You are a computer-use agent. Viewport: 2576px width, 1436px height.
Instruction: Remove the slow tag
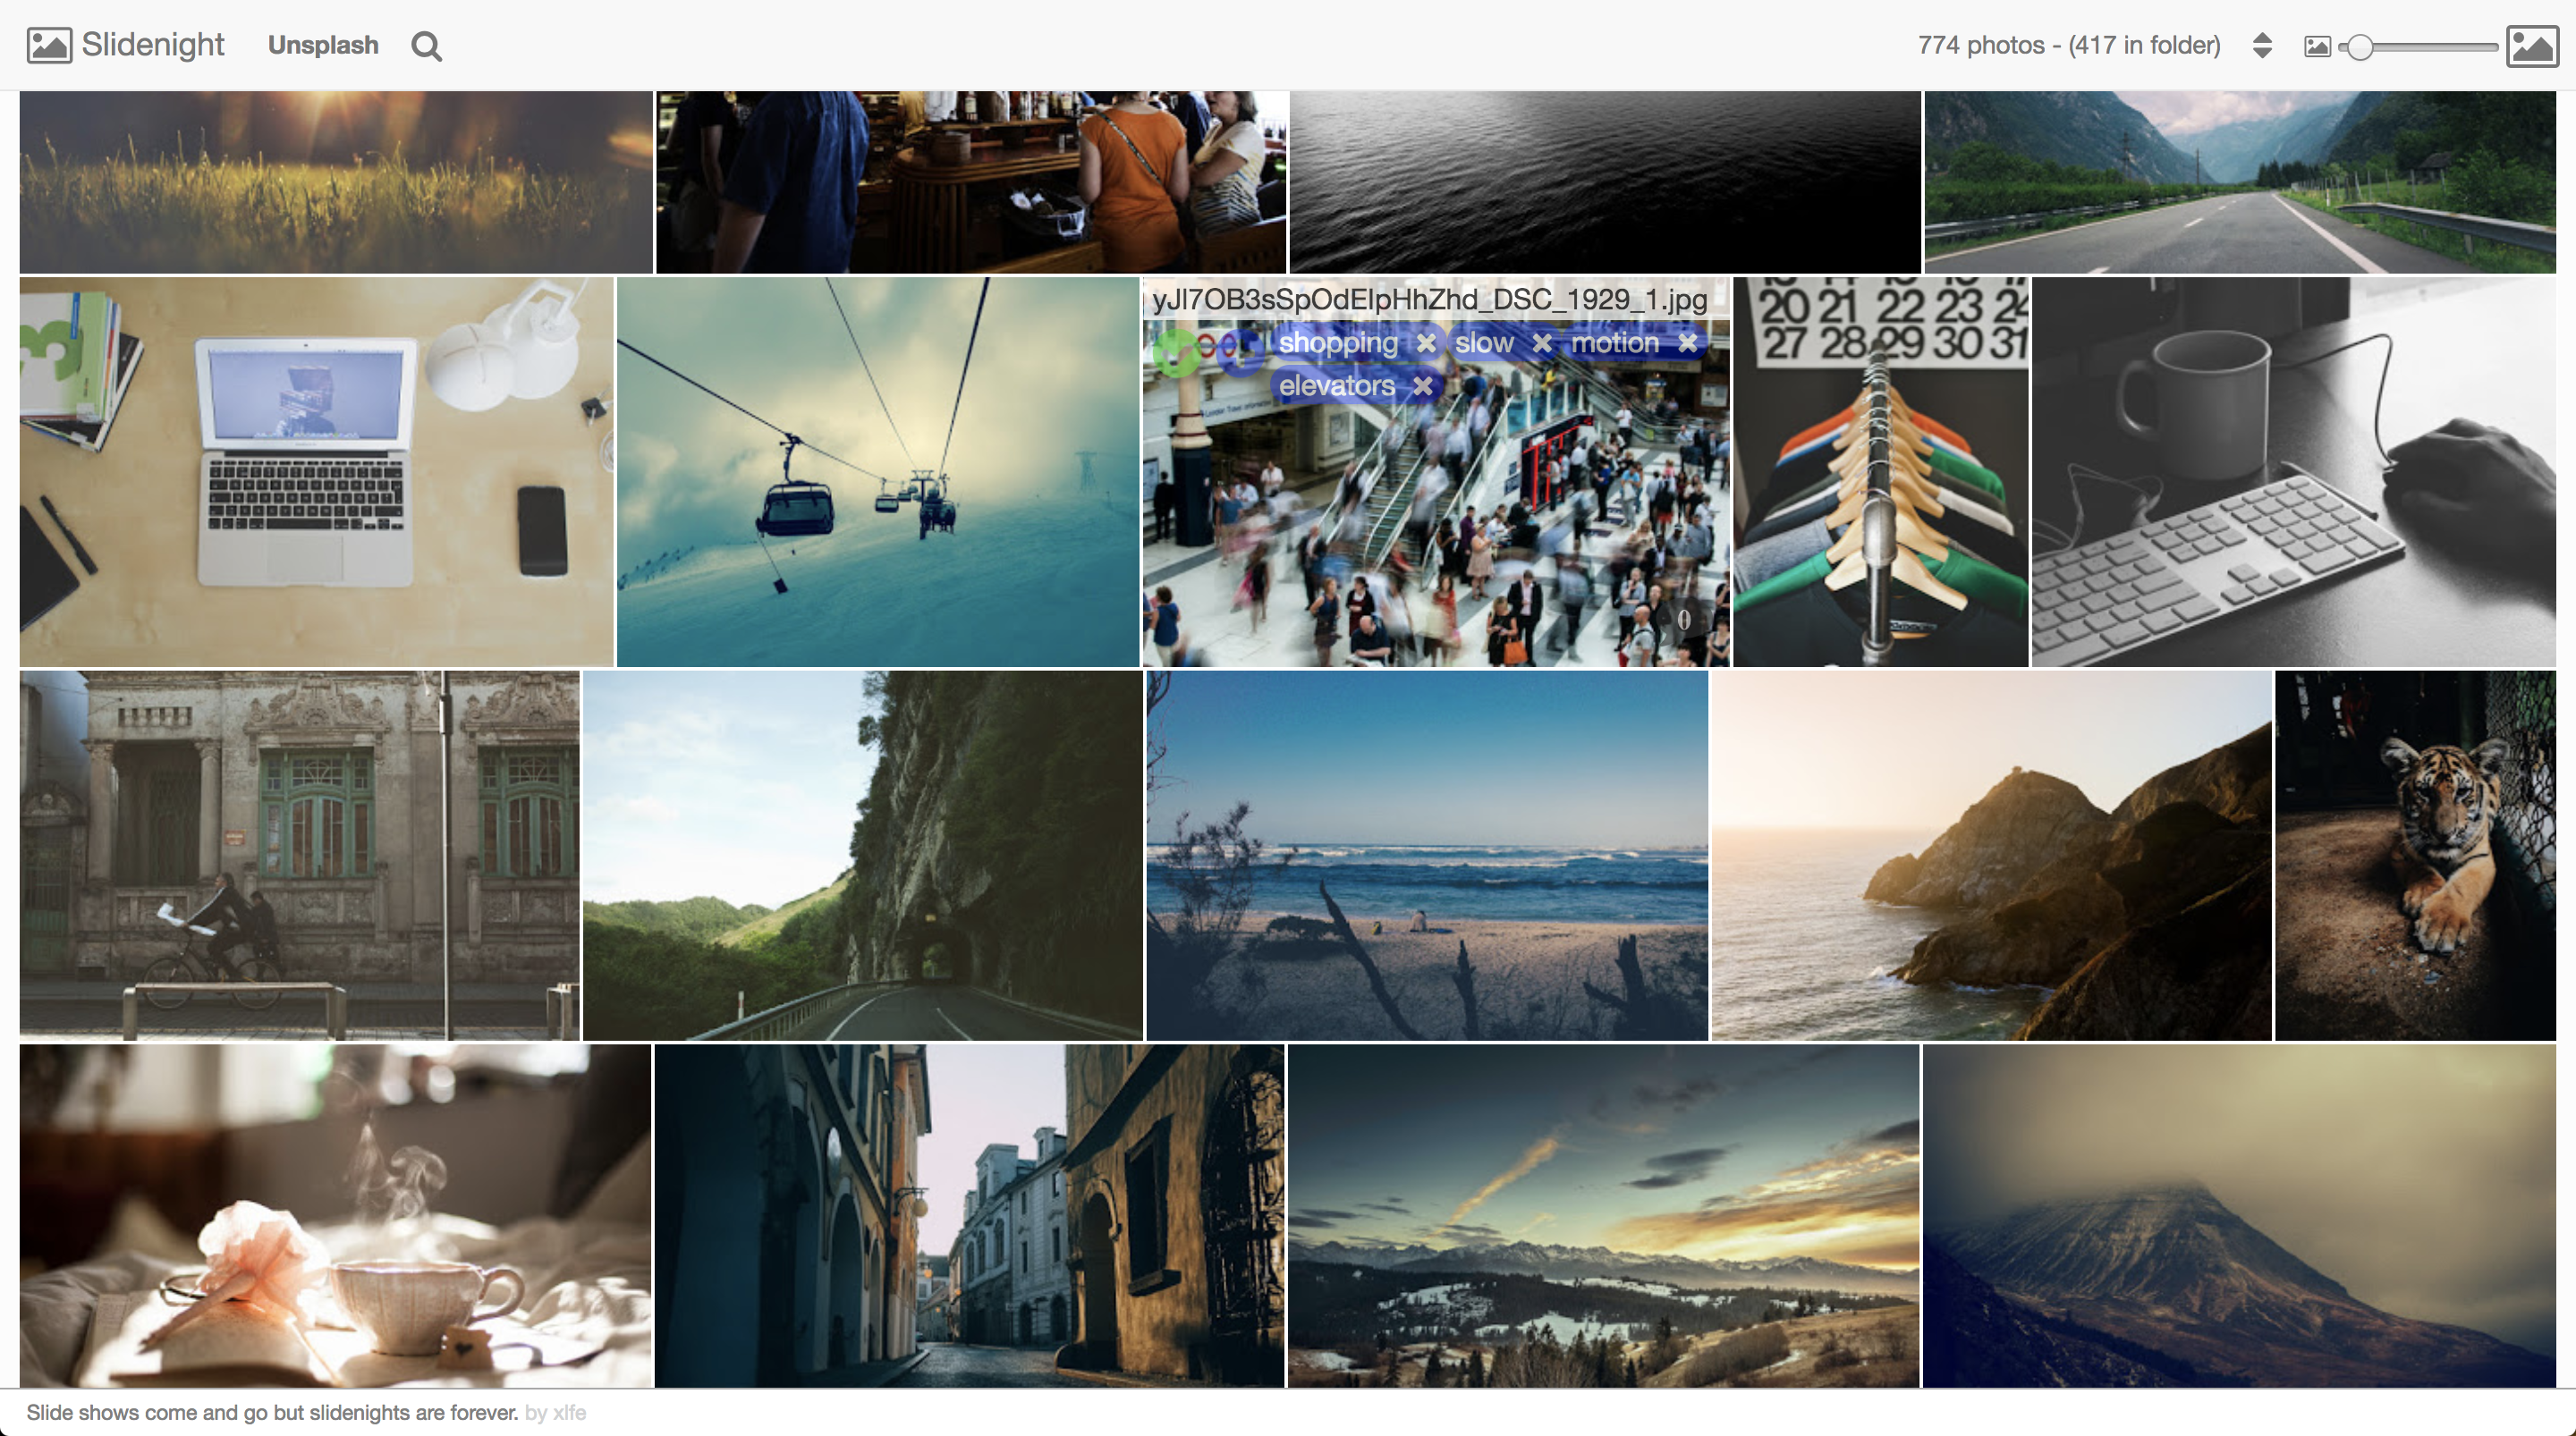1542,343
